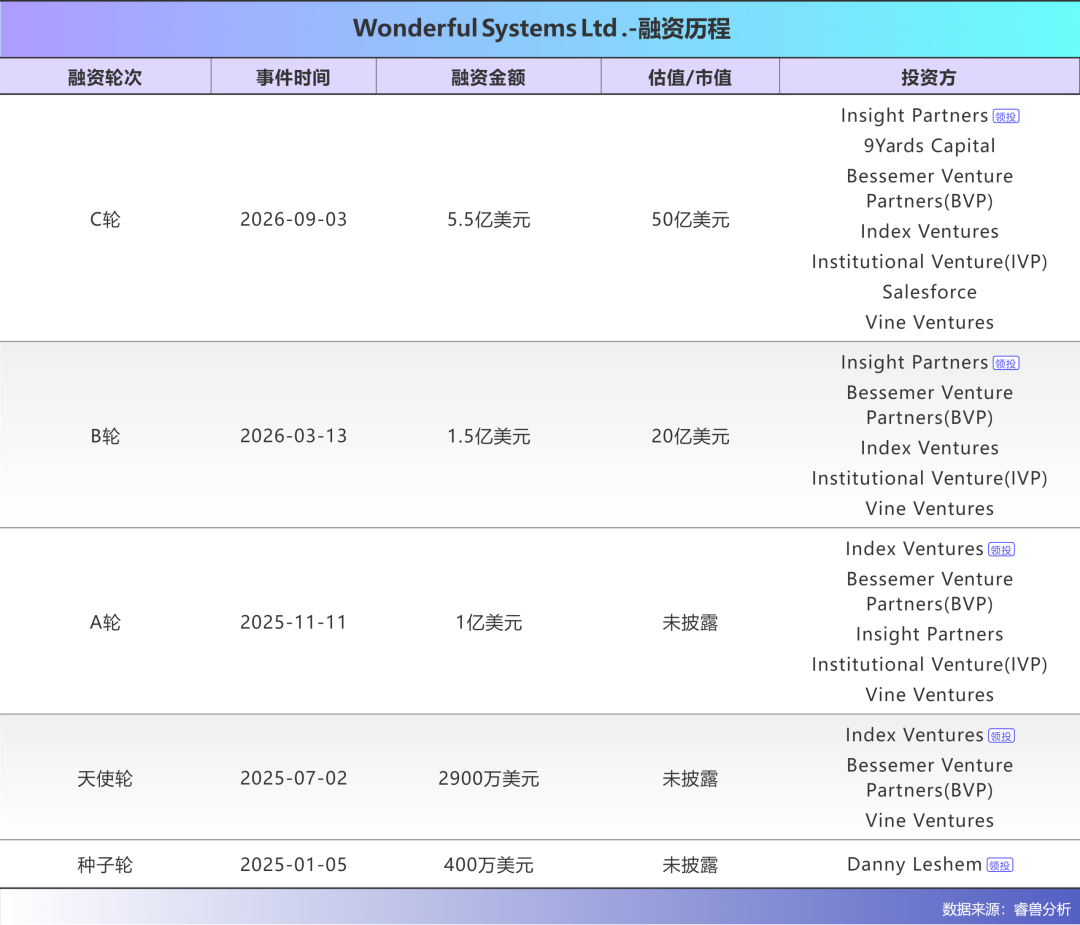
Task: Select the 天使轮 round cell
Action: (105, 778)
